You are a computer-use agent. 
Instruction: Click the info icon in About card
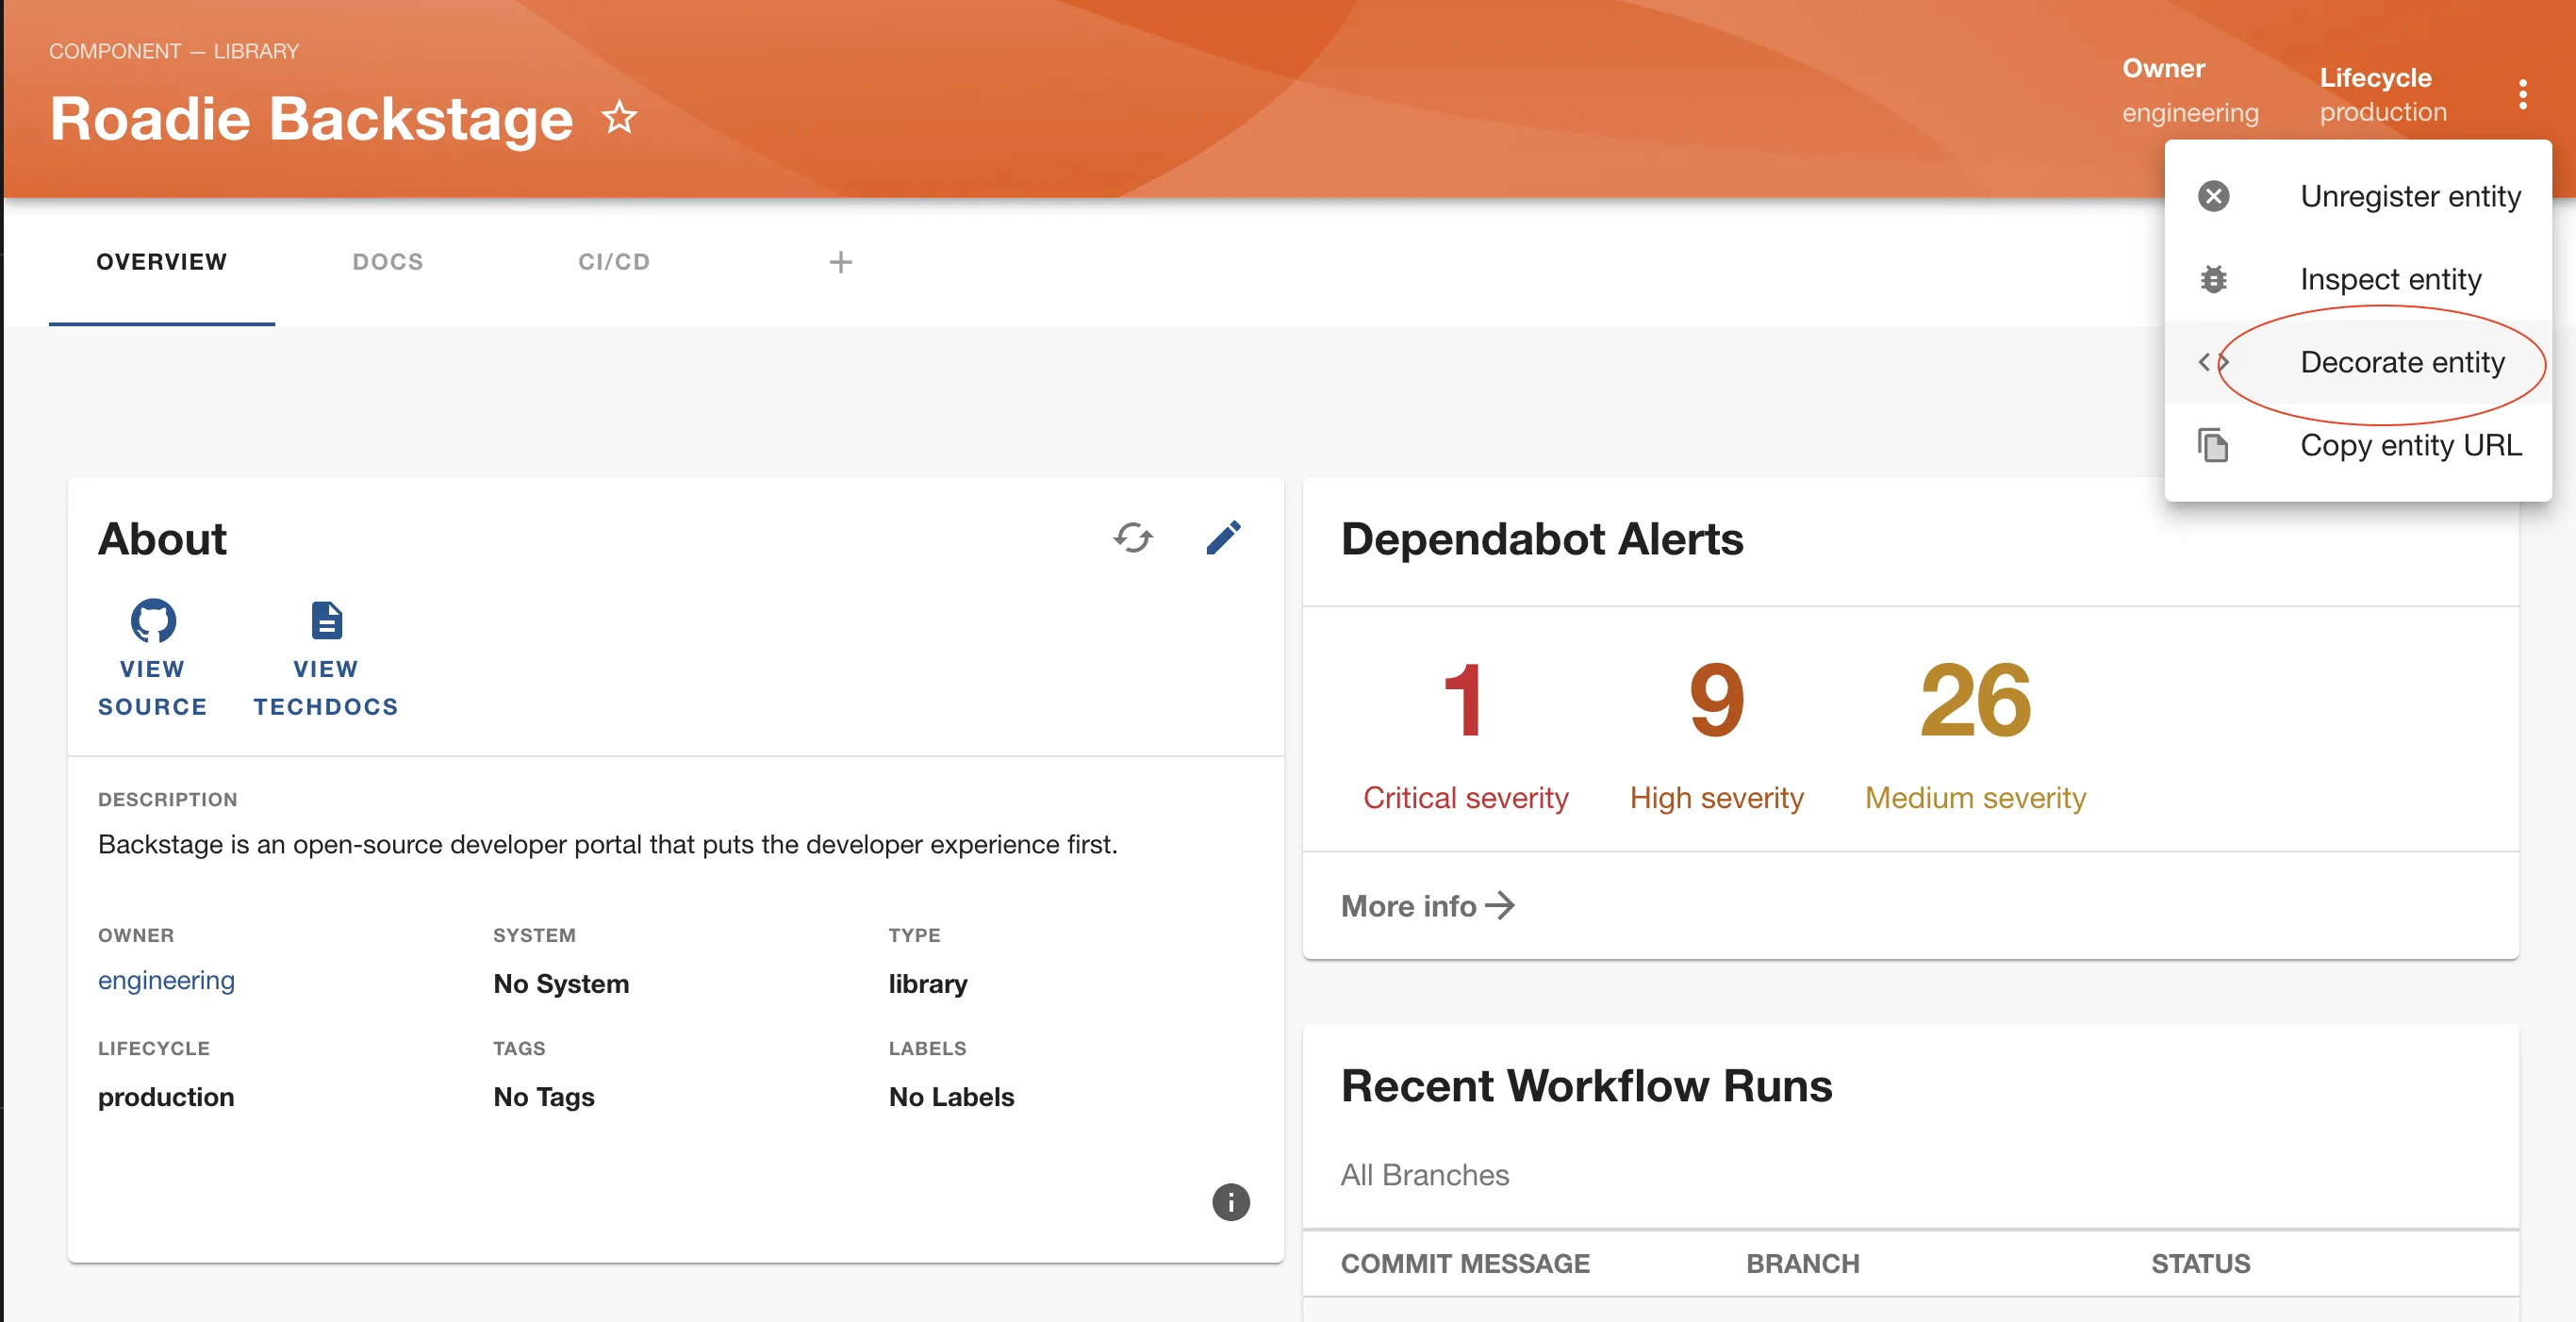coord(1230,1202)
